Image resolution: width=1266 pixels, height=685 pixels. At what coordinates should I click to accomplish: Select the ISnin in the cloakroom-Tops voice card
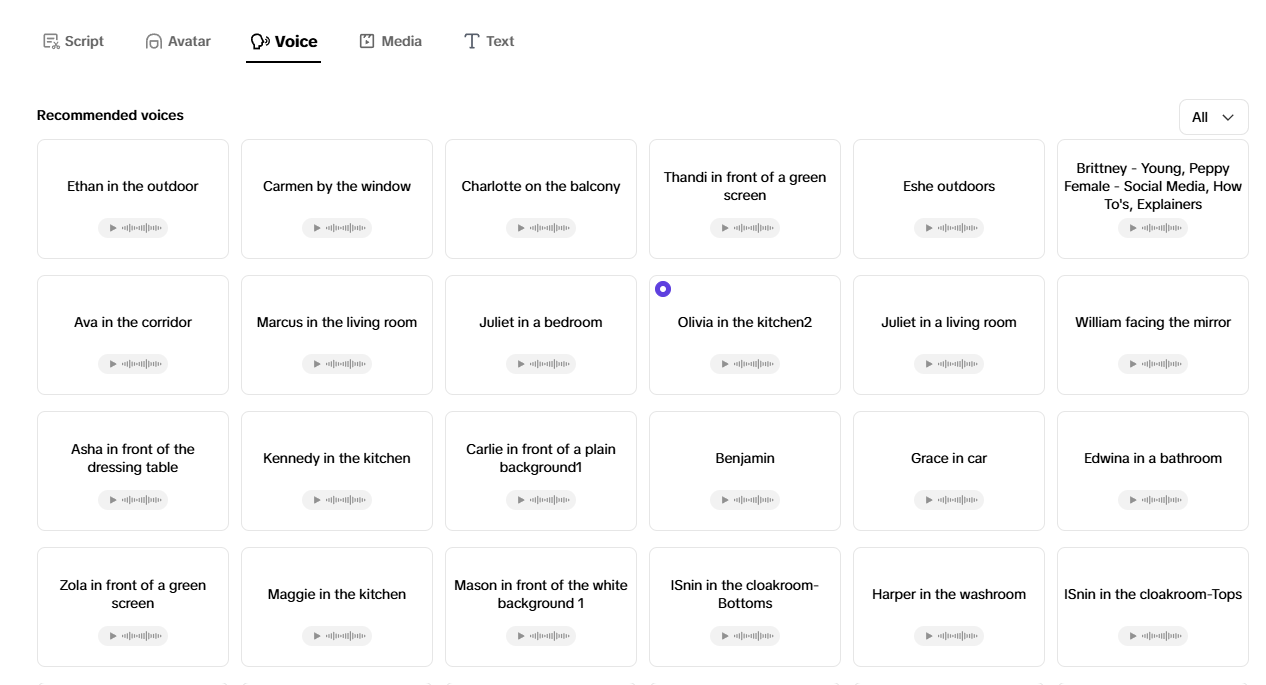click(x=1153, y=607)
